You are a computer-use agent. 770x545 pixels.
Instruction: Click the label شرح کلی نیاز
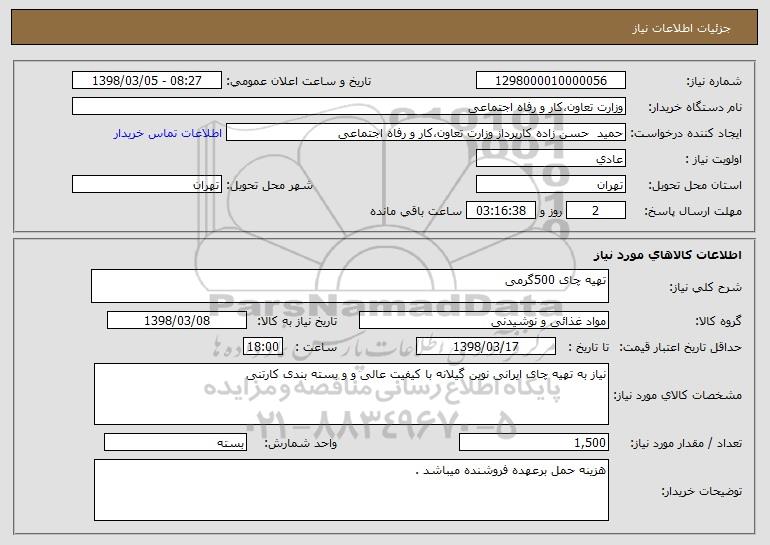tap(706, 287)
